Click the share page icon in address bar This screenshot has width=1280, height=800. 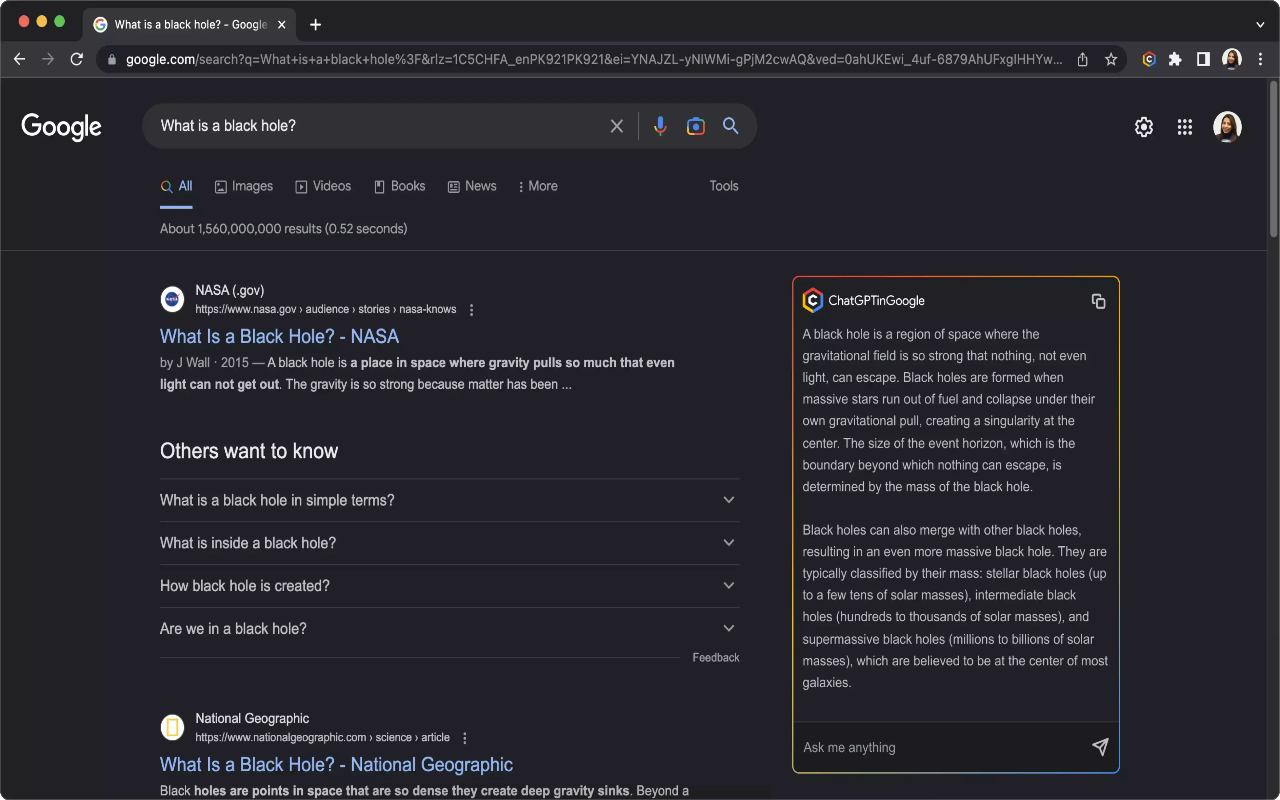tap(1083, 59)
